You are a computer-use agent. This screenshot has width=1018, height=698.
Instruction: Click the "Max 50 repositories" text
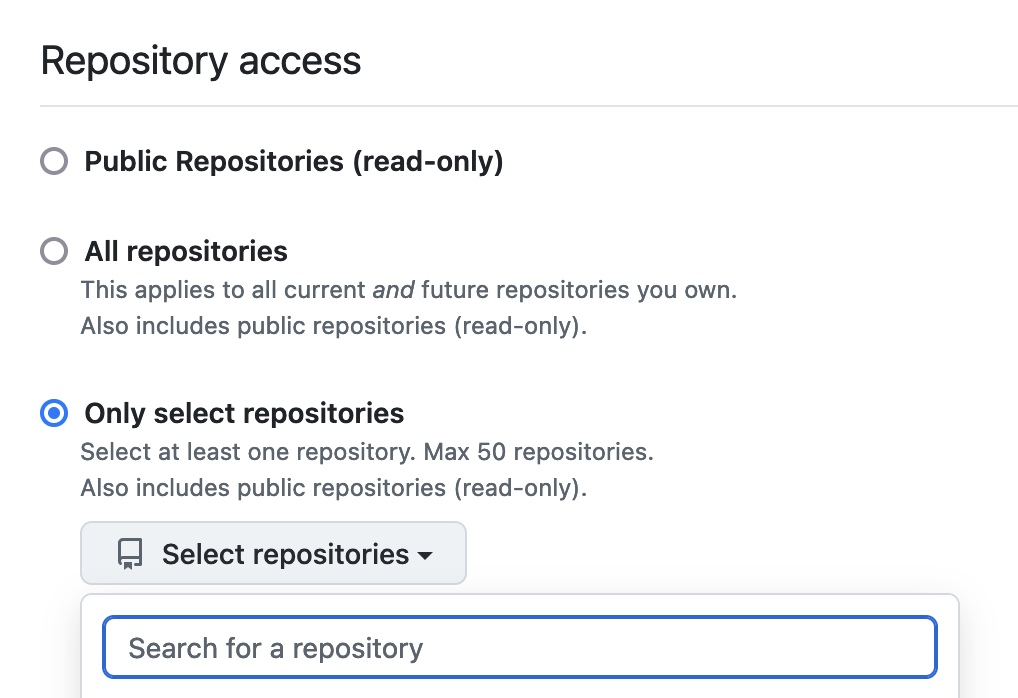pyautogui.click(x=539, y=451)
